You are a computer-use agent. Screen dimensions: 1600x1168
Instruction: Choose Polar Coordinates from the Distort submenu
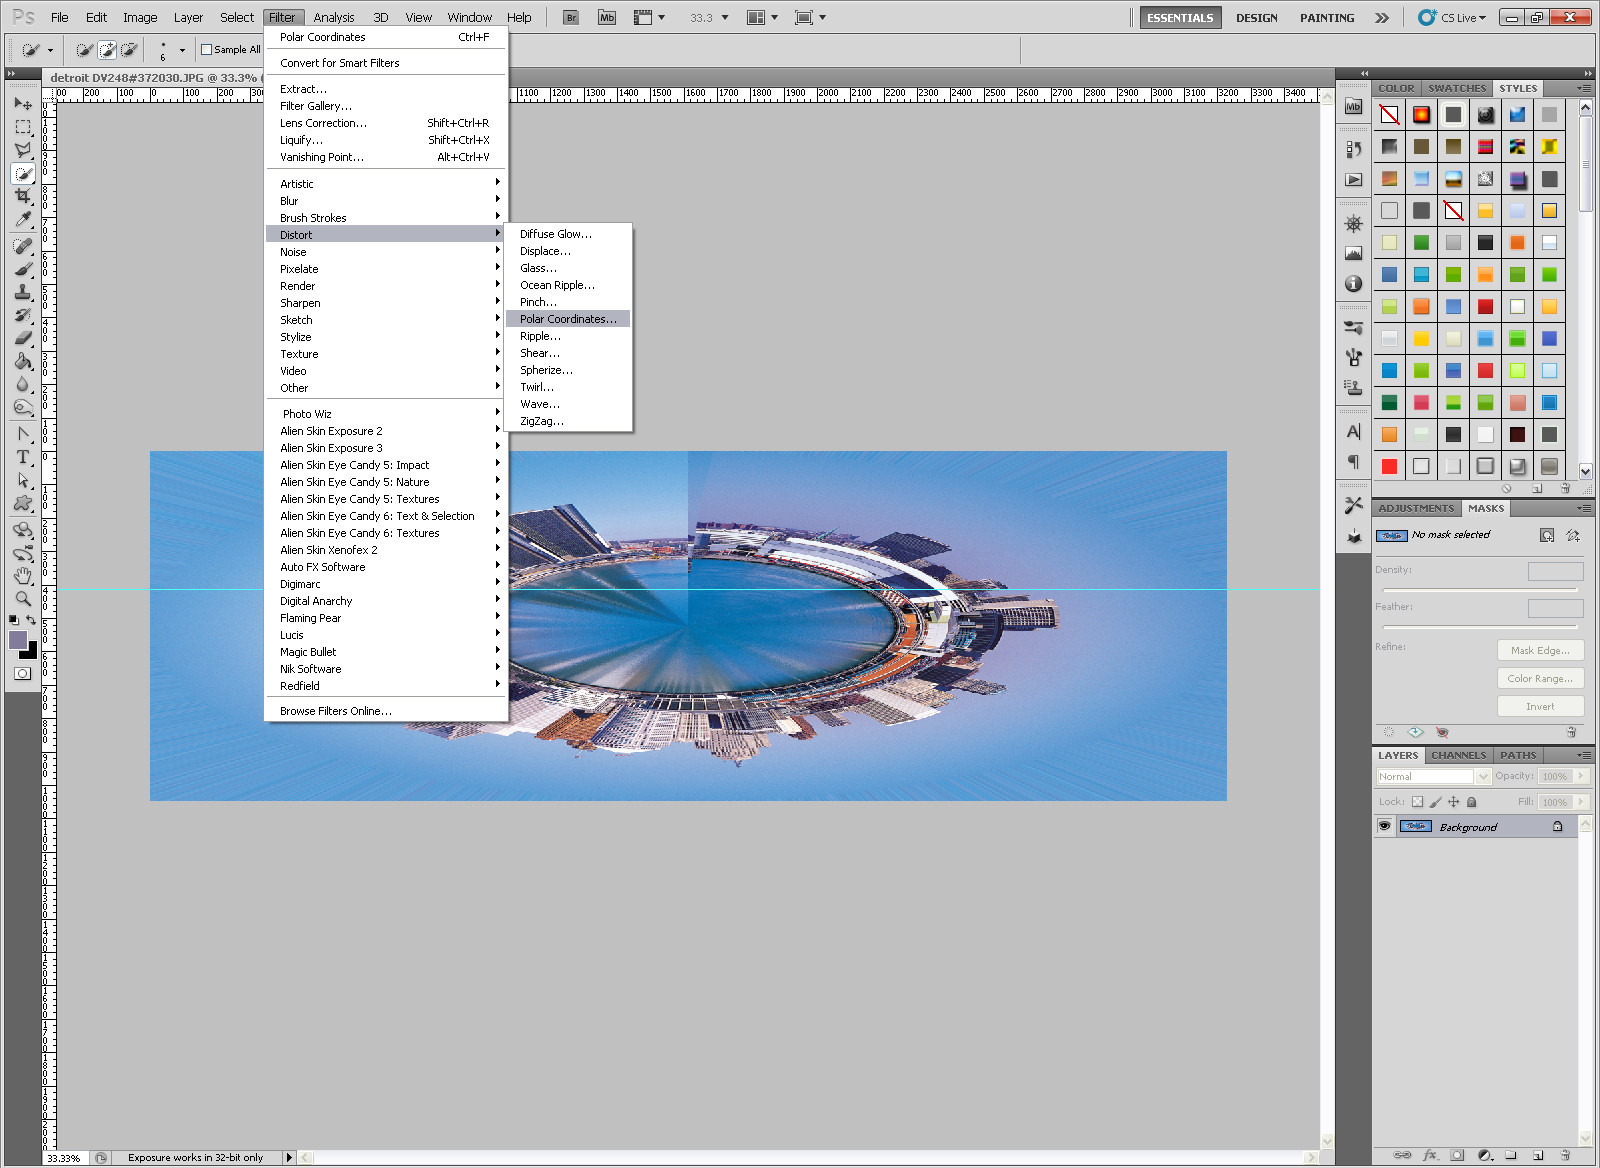point(568,318)
